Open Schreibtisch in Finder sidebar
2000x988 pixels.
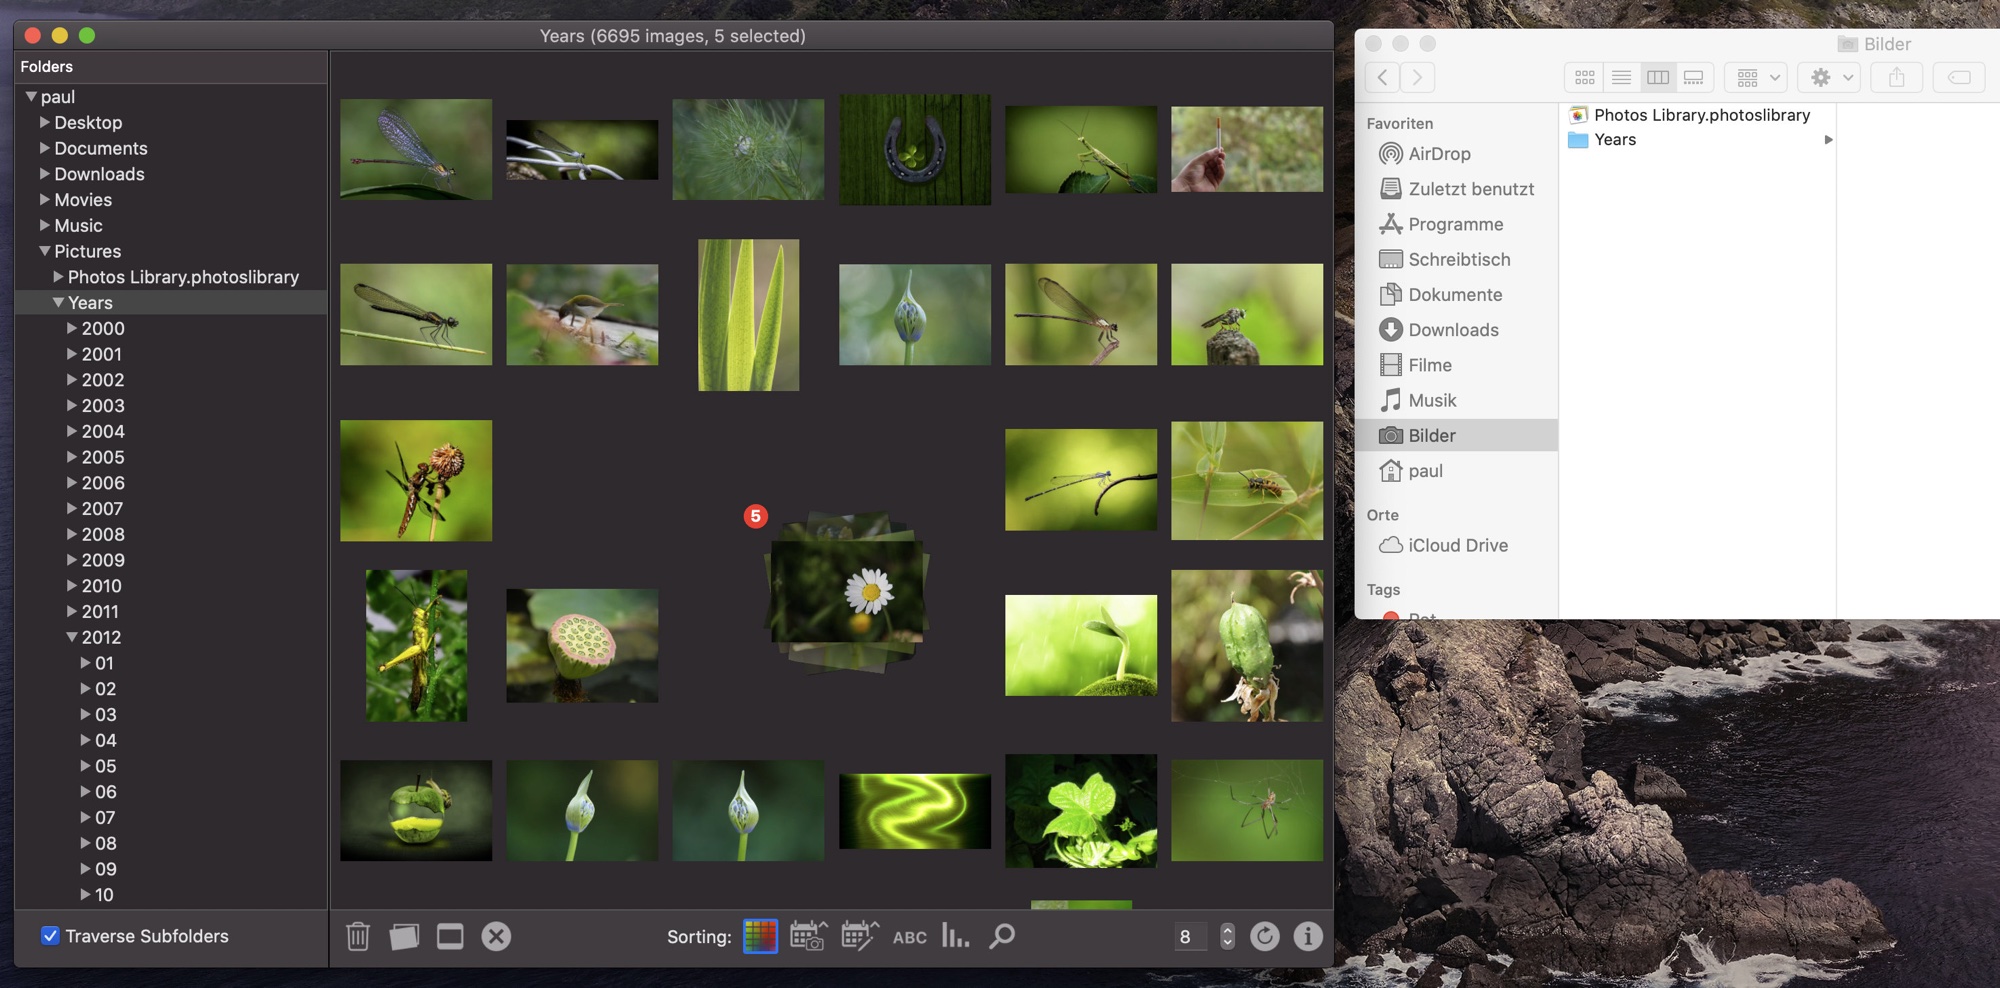(1459, 259)
